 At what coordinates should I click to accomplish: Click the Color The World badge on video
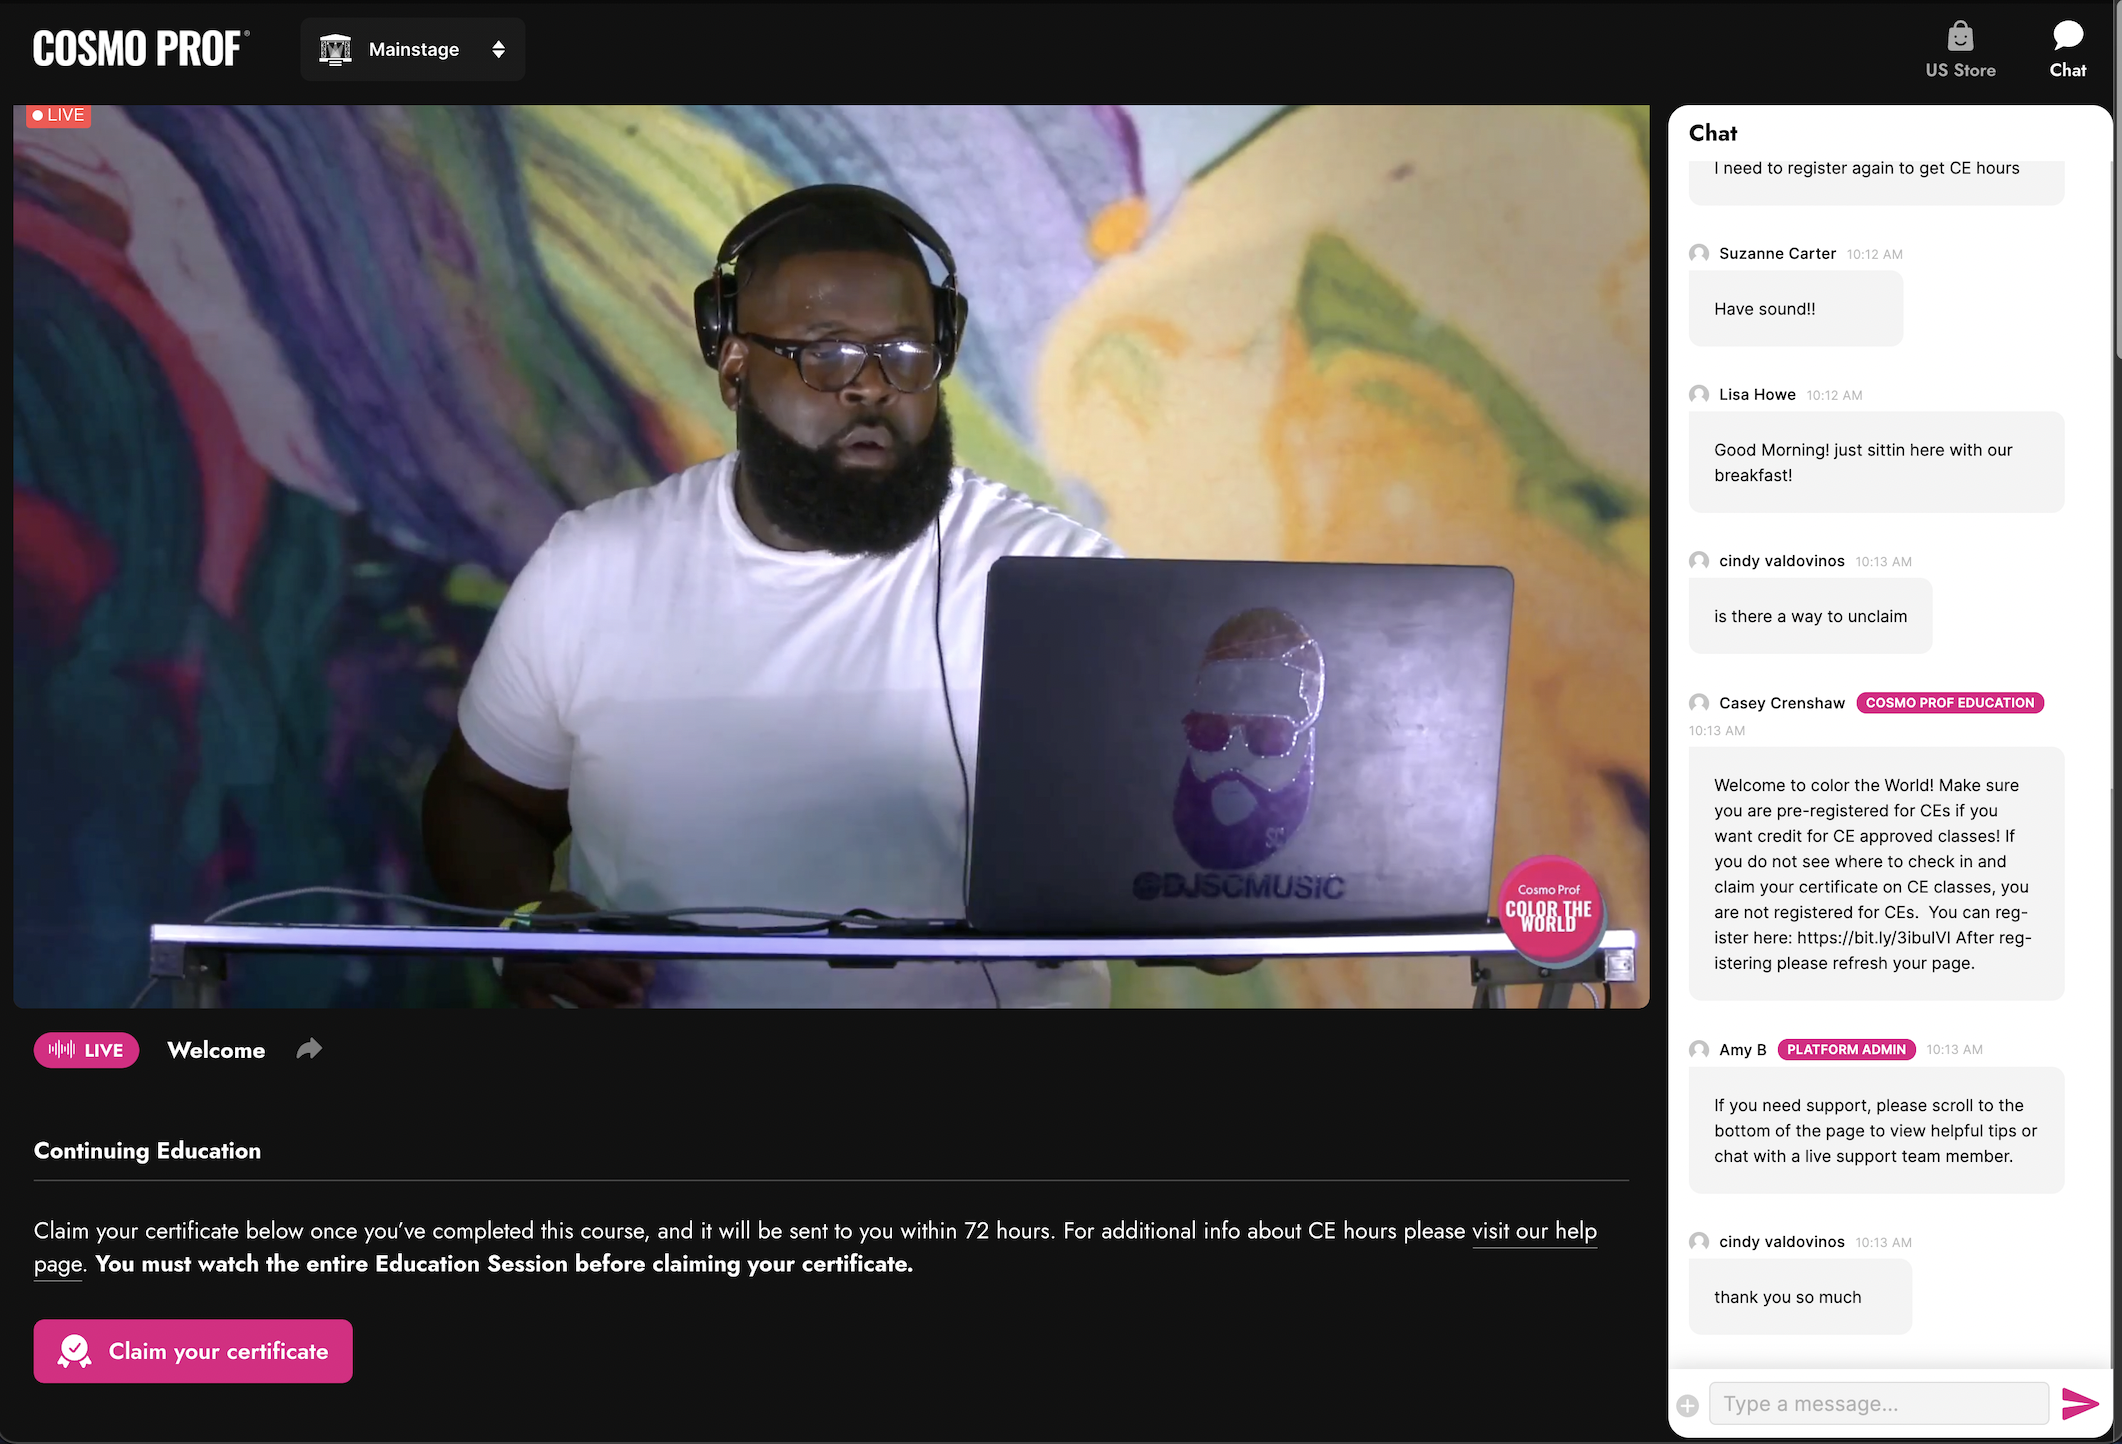(x=1549, y=909)
